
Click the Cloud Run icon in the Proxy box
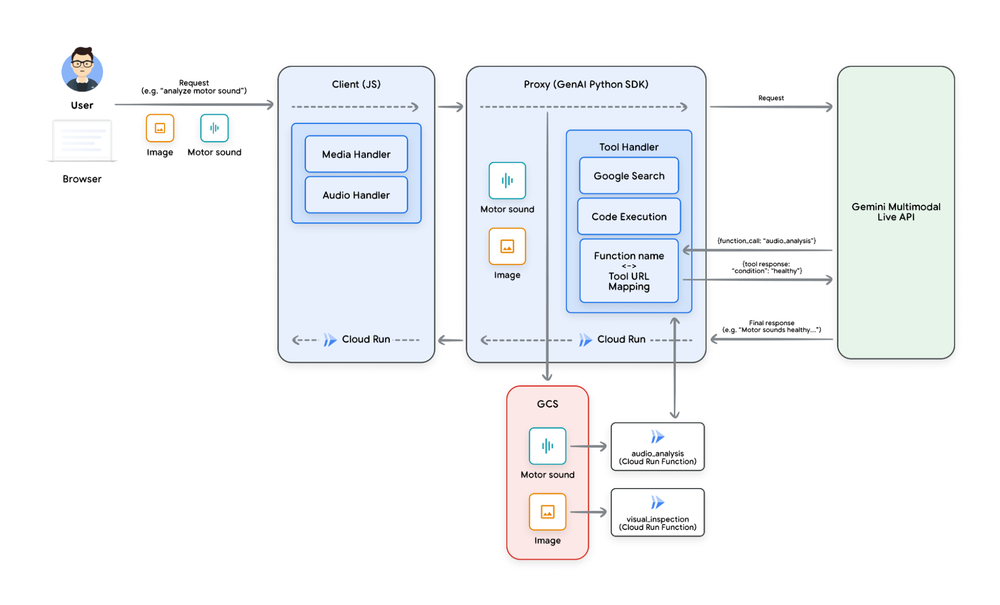click(586, 339)
